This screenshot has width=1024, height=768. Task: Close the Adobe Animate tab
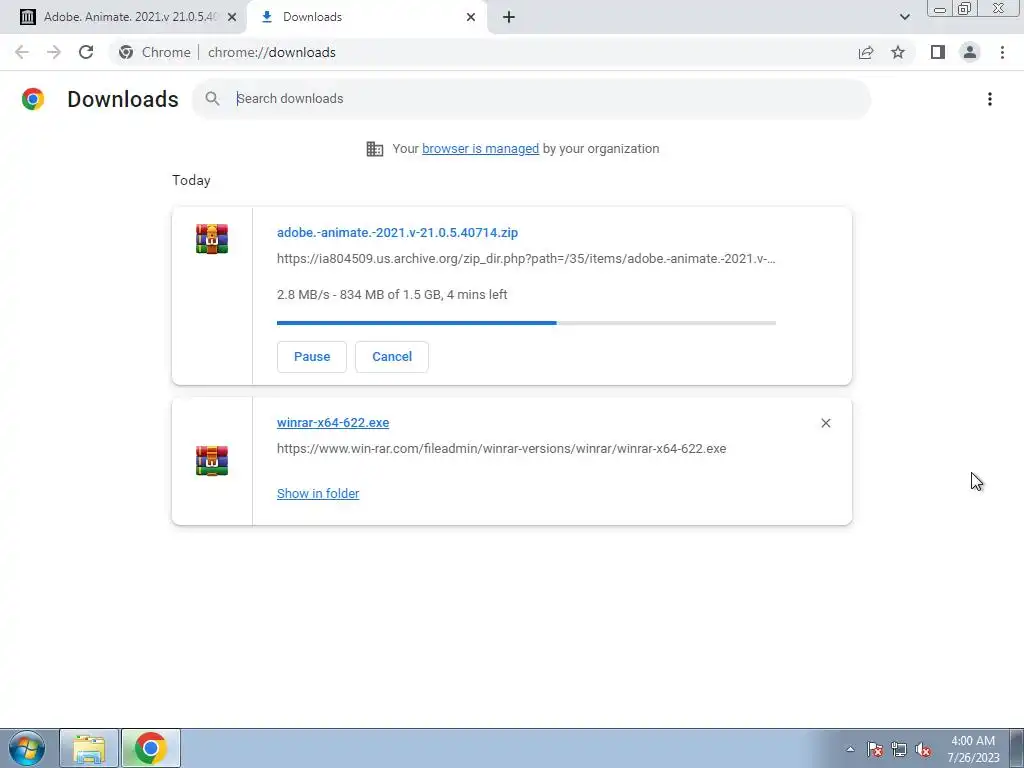click(232, 17)
